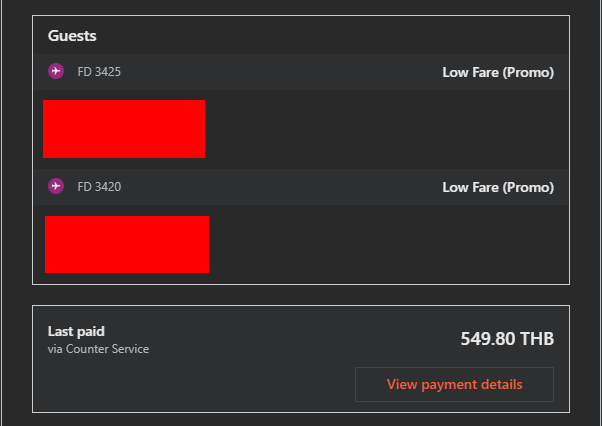Click the Last paid payment card
Screen dimensions: 602x426
click(301, 359)
